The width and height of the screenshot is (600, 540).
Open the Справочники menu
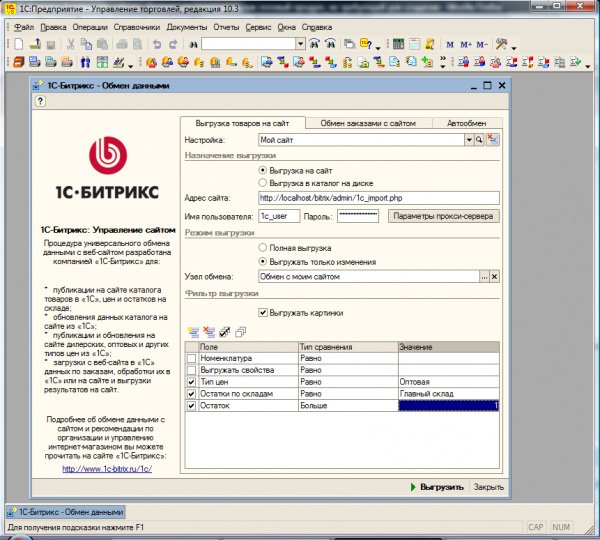(x=137, y=27)
